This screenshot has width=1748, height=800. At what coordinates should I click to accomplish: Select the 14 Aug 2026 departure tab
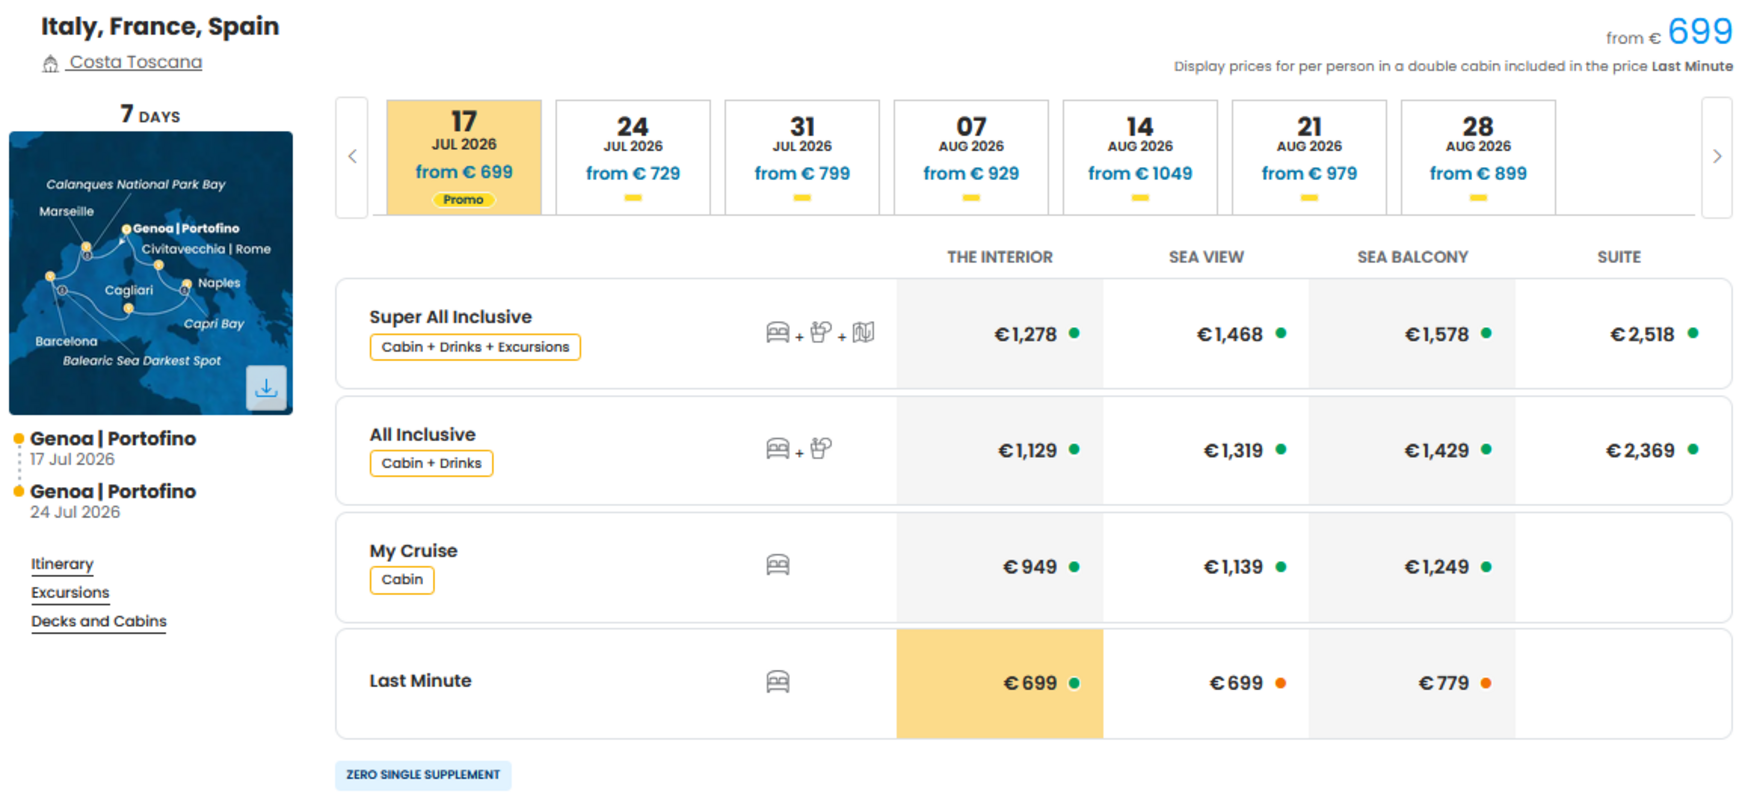(1140, 157)
